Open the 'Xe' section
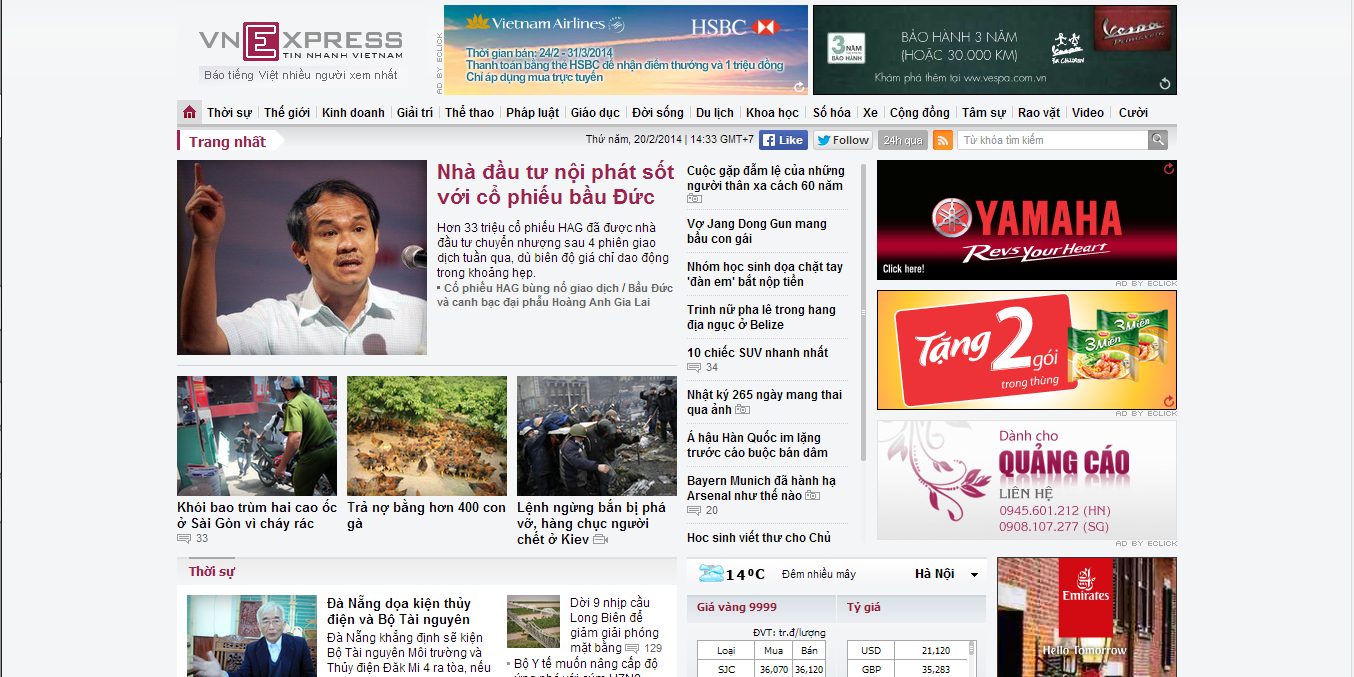 coord(870,112)
